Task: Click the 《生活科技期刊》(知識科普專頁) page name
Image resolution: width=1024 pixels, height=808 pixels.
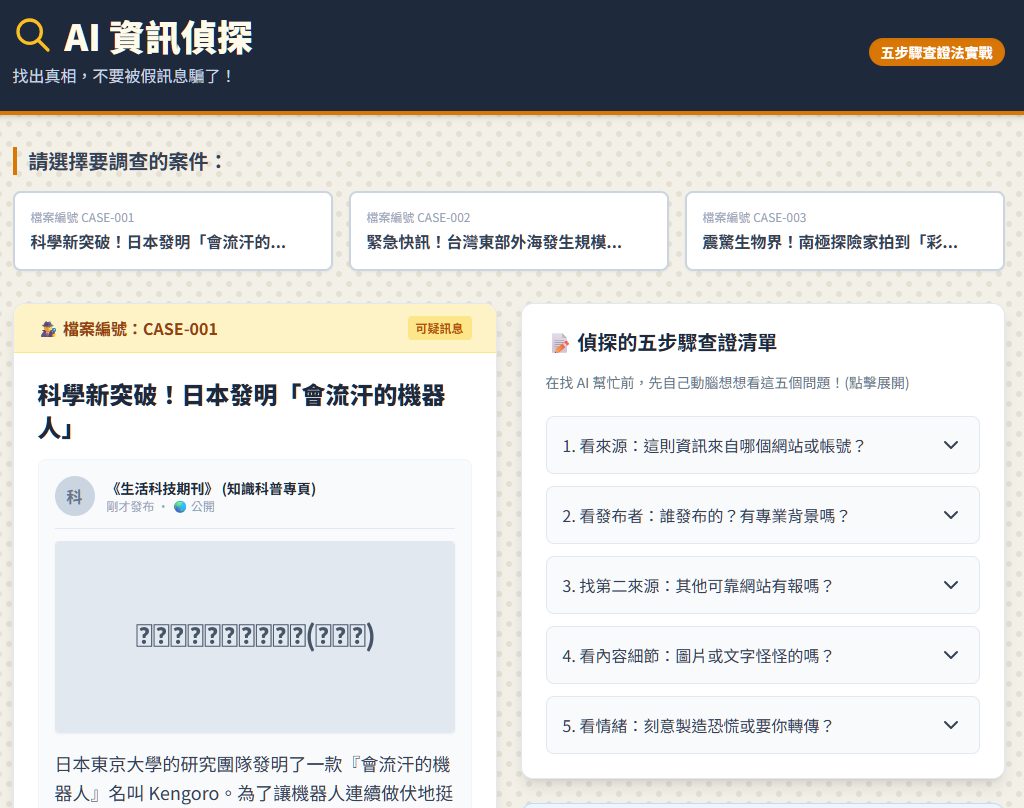Action: click(211, 489)
